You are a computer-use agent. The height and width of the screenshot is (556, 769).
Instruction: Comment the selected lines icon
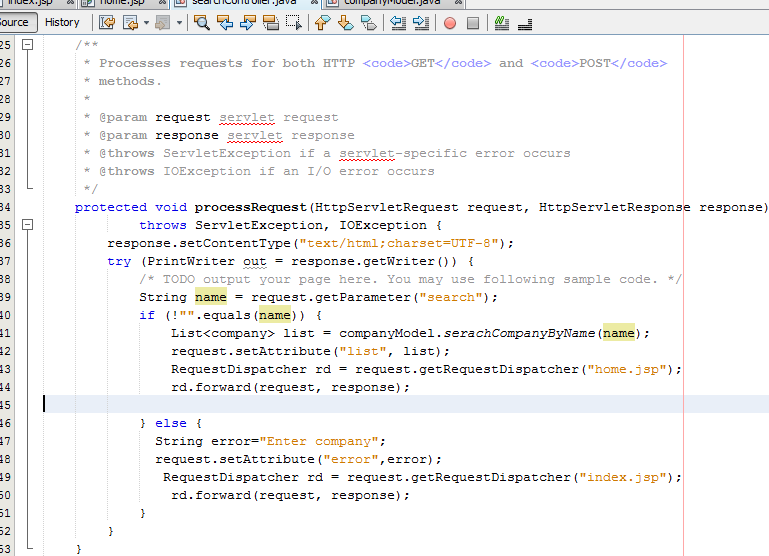coord(501,23)
